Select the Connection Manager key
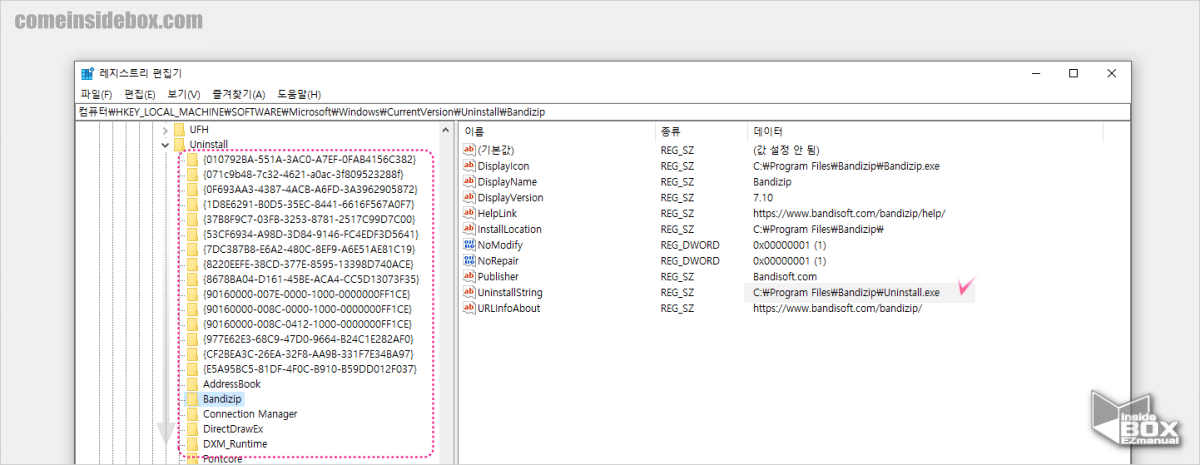Screen dimensions: 1200x465 point(249,414)
